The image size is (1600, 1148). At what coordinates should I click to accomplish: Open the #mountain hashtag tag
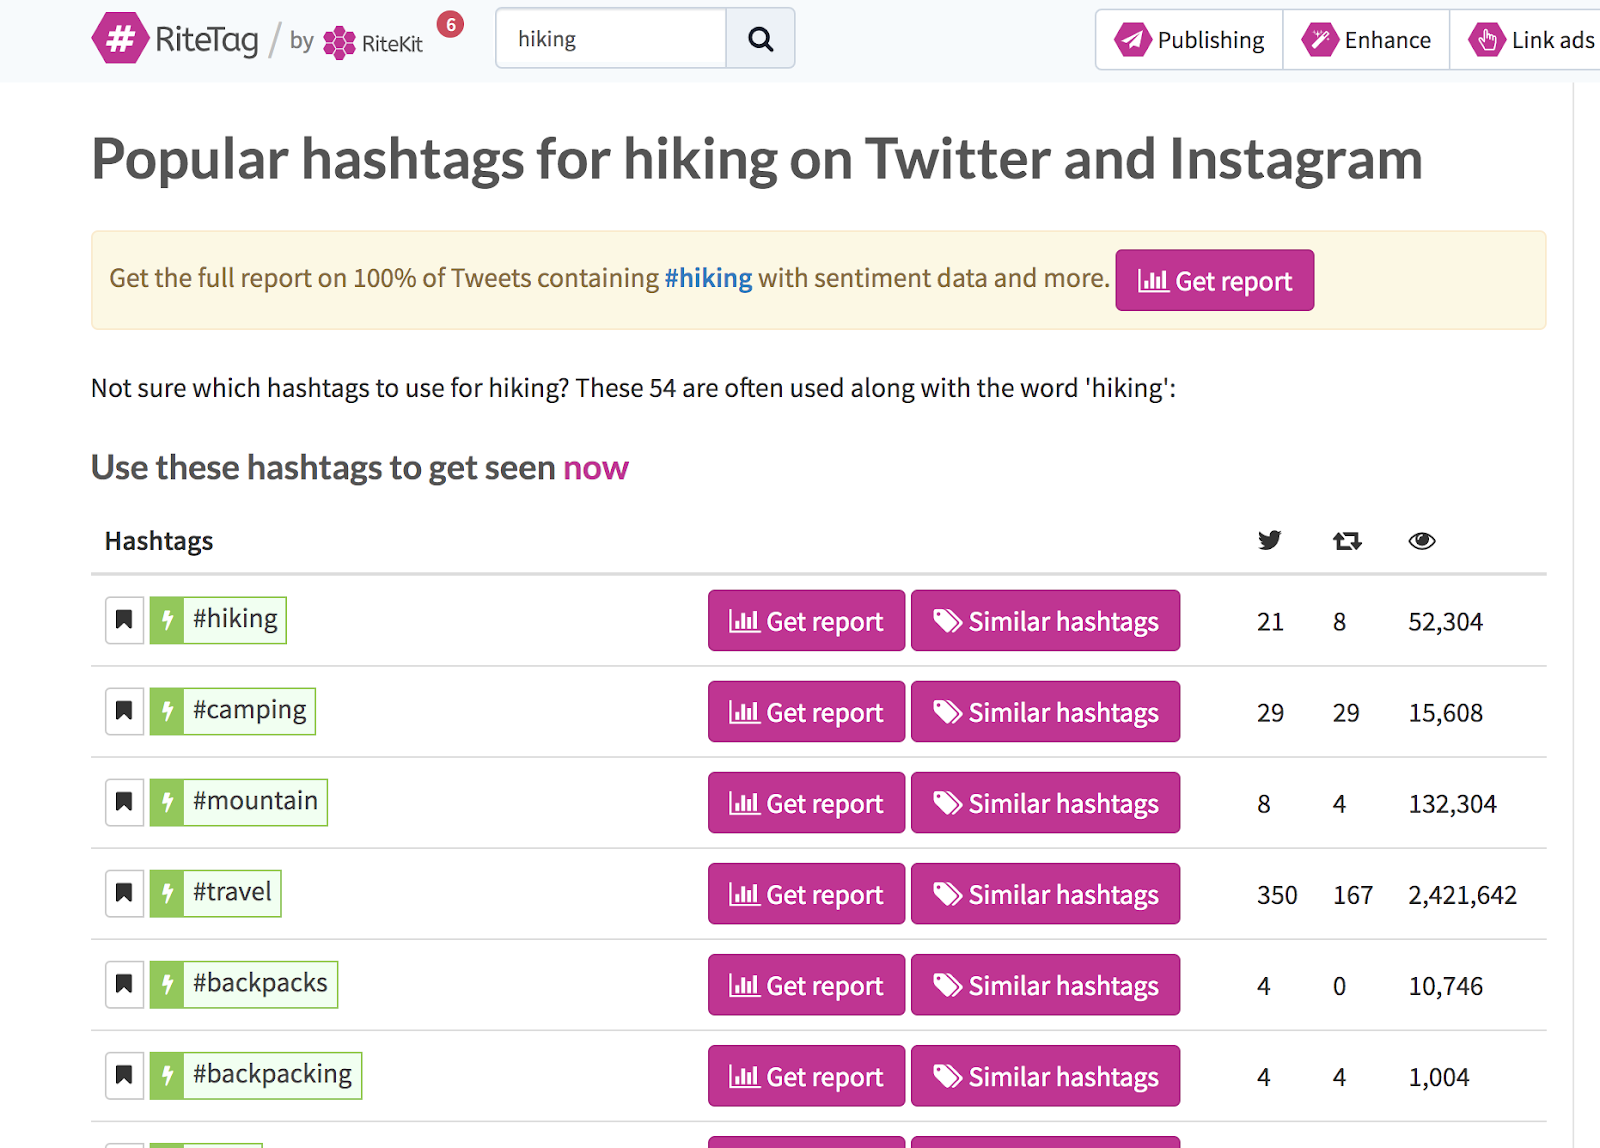coord(255,802)
